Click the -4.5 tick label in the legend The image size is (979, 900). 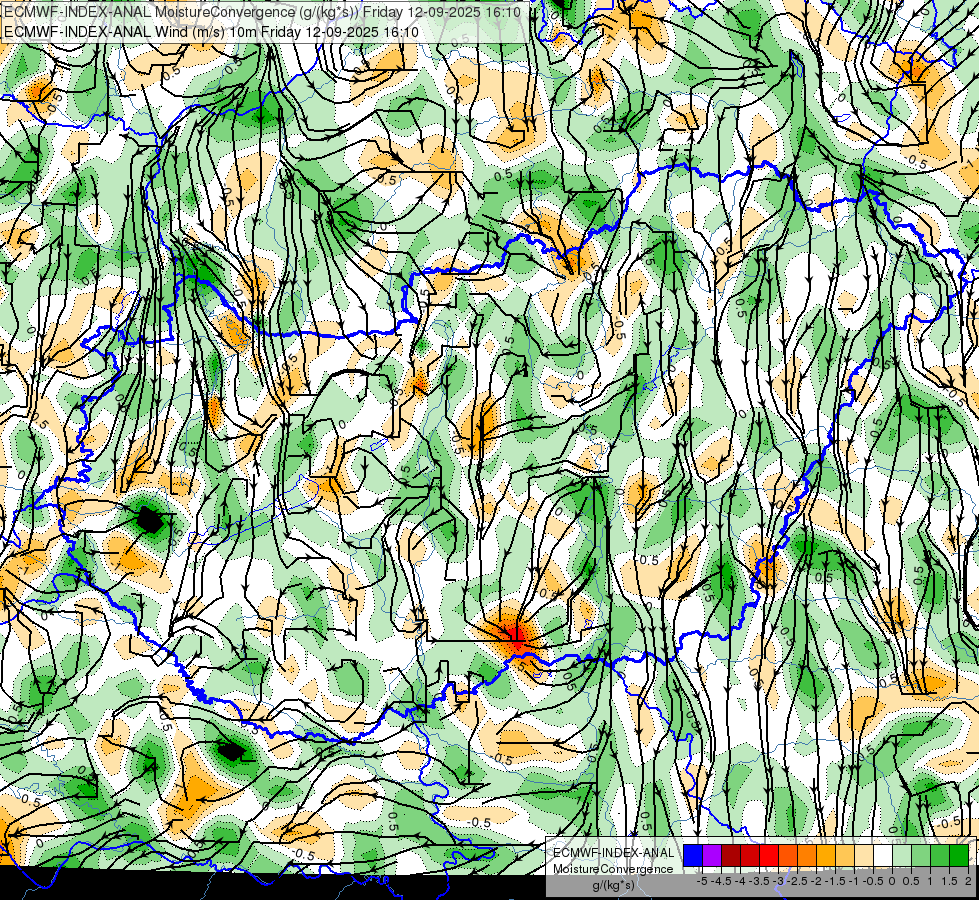coord(721,881)
